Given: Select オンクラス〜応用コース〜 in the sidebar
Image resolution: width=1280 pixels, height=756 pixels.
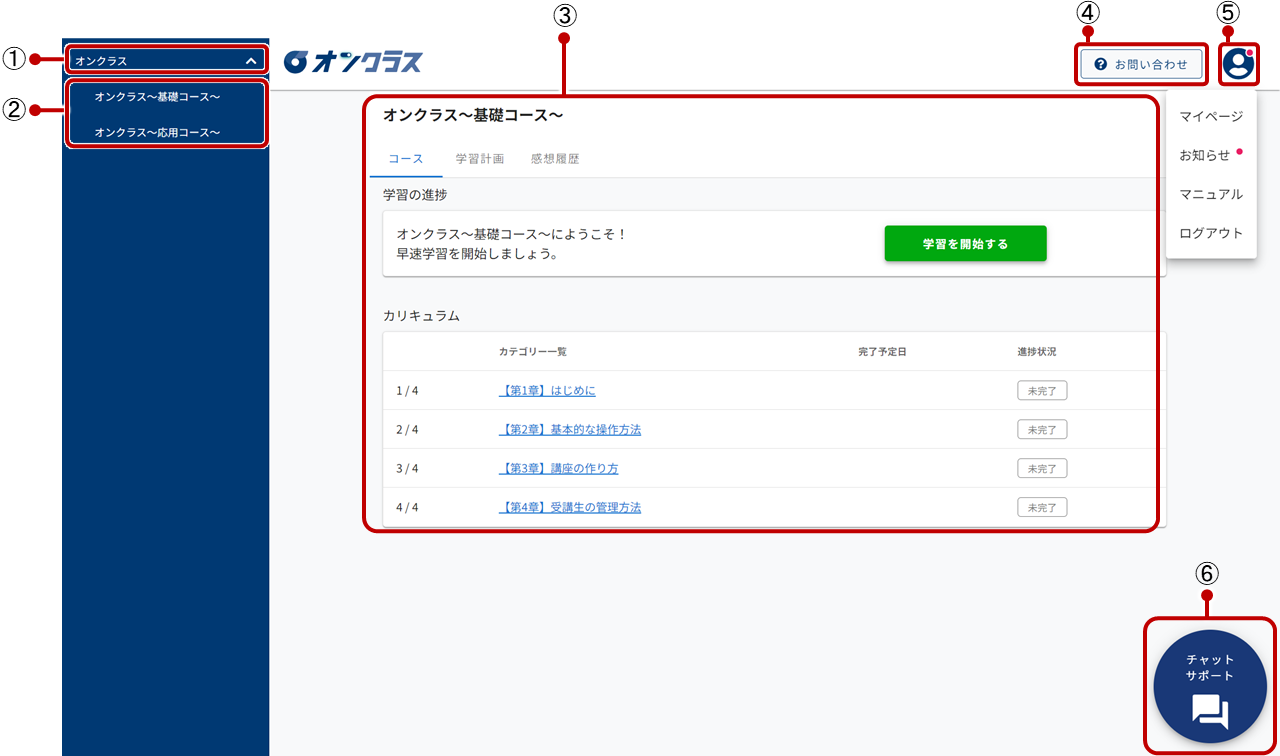Looking at the screenshot, I should click(157, 132).
